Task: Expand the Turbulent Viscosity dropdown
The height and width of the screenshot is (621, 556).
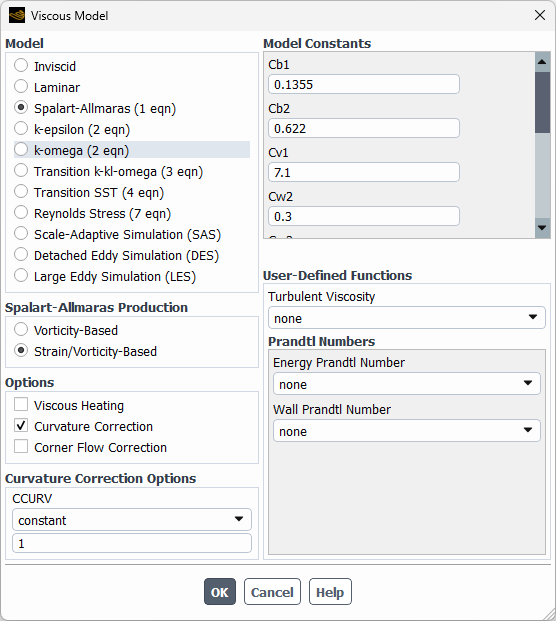Action: [x=407, y=318]
